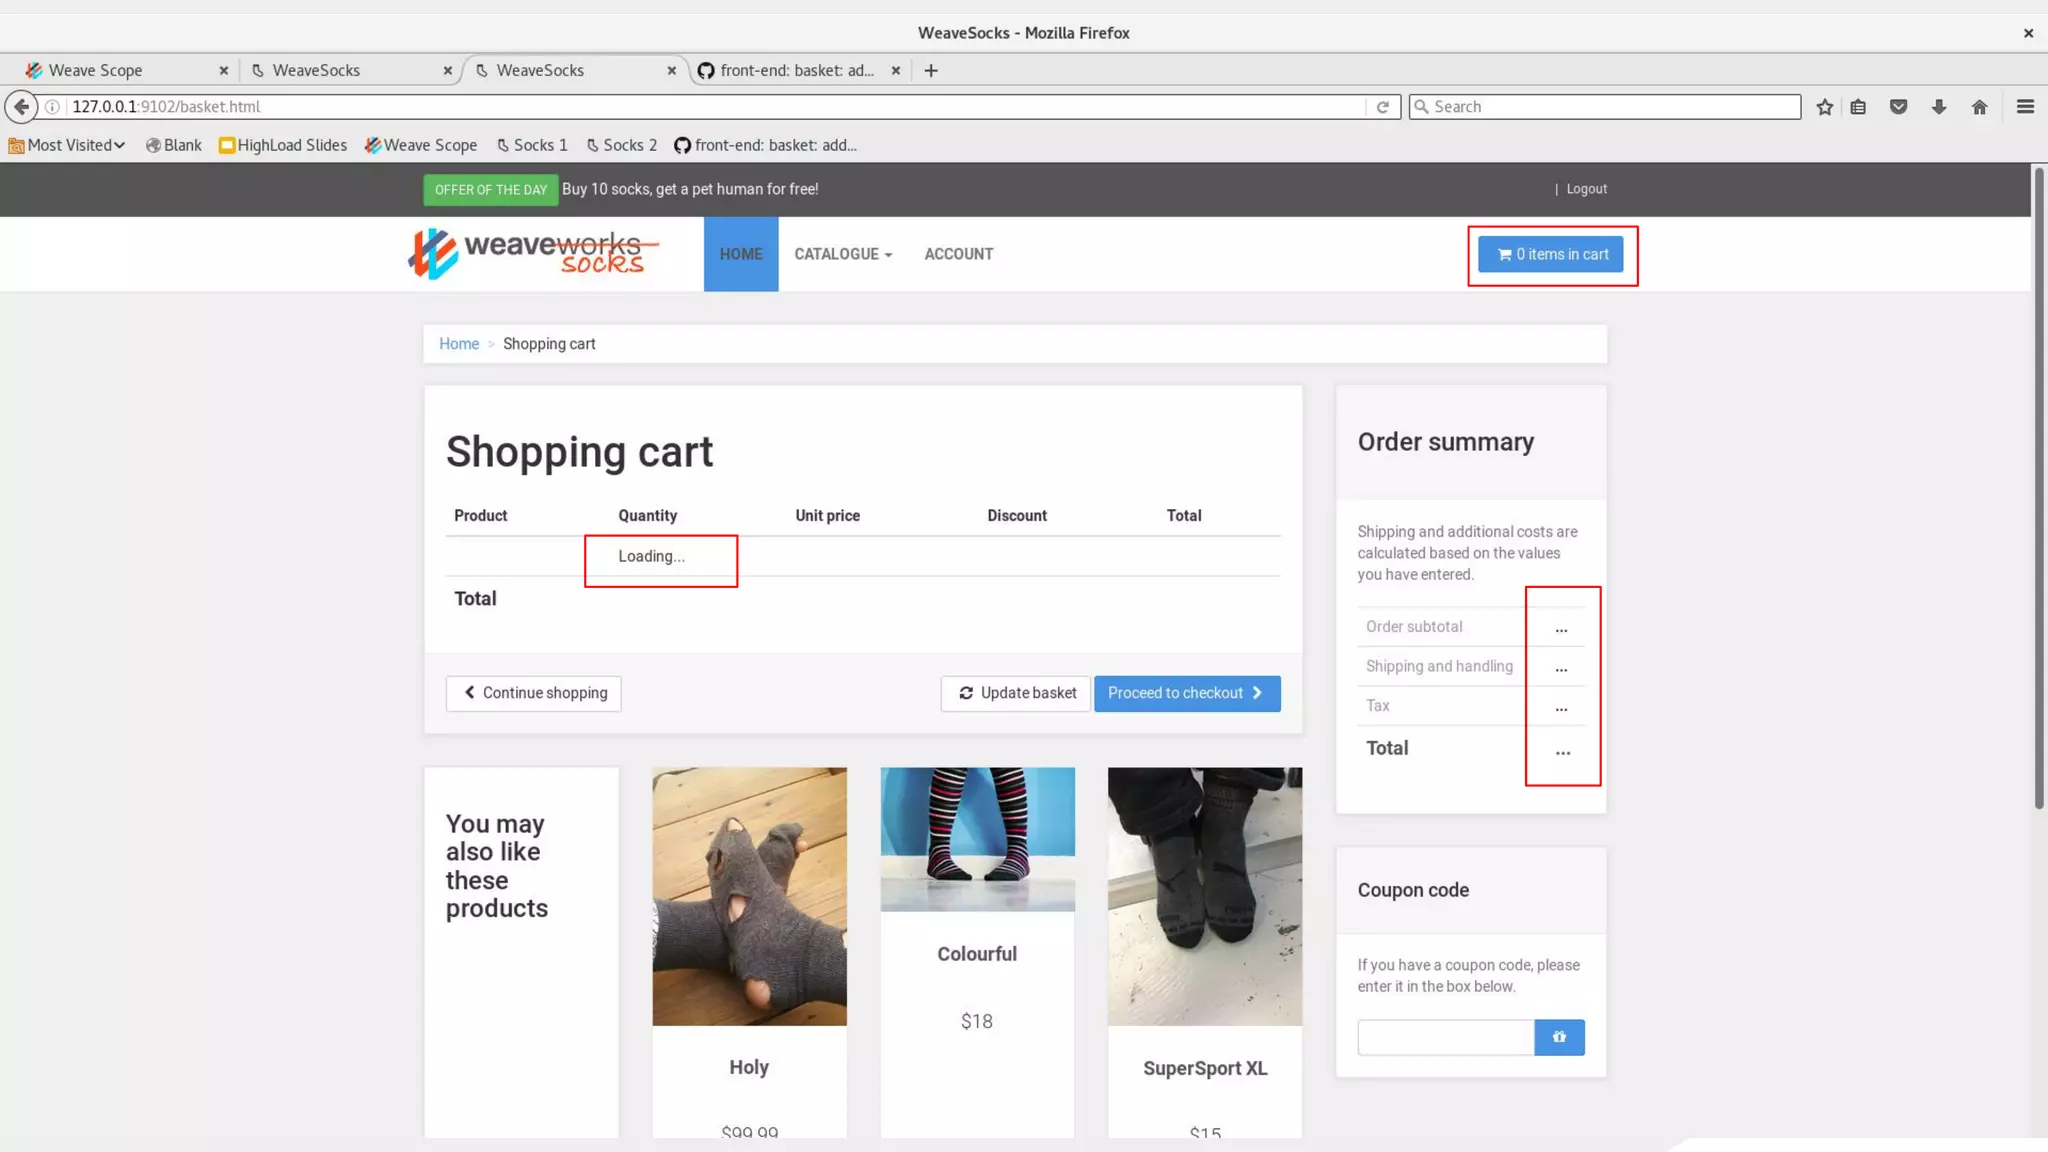Expand the Most Visited bookmarks folder
Image resolution: width=2048 pixels, height=1152 pixels.
tap(67, 145)
